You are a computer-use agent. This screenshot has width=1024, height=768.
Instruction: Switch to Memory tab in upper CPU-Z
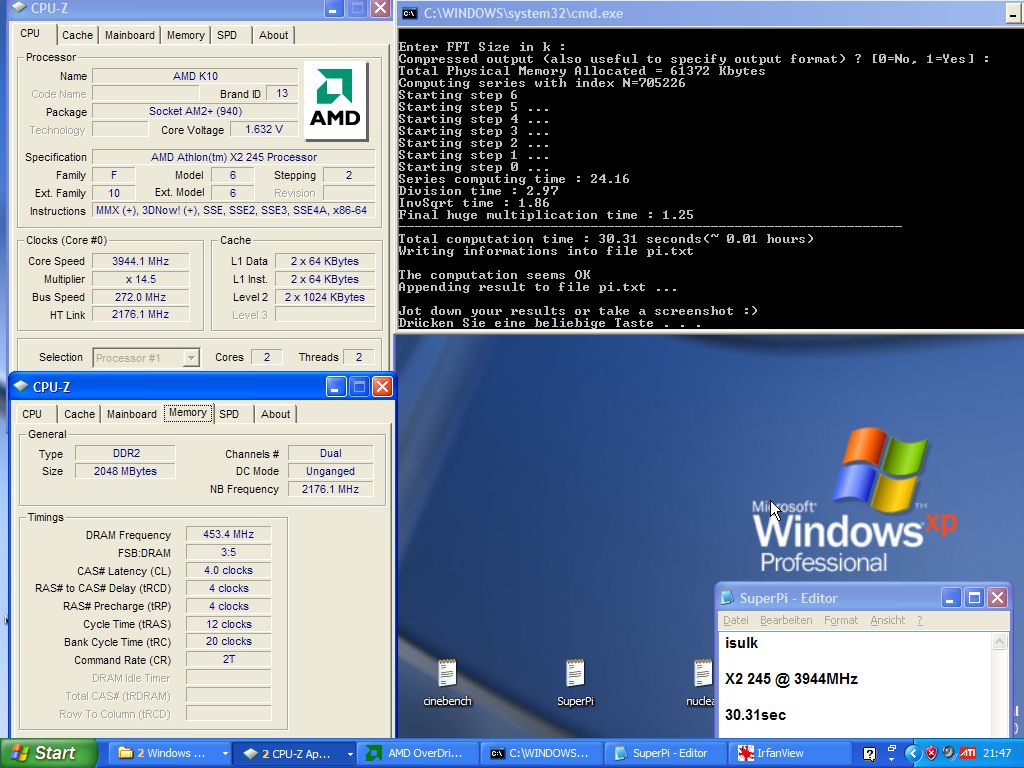[185, 35]
